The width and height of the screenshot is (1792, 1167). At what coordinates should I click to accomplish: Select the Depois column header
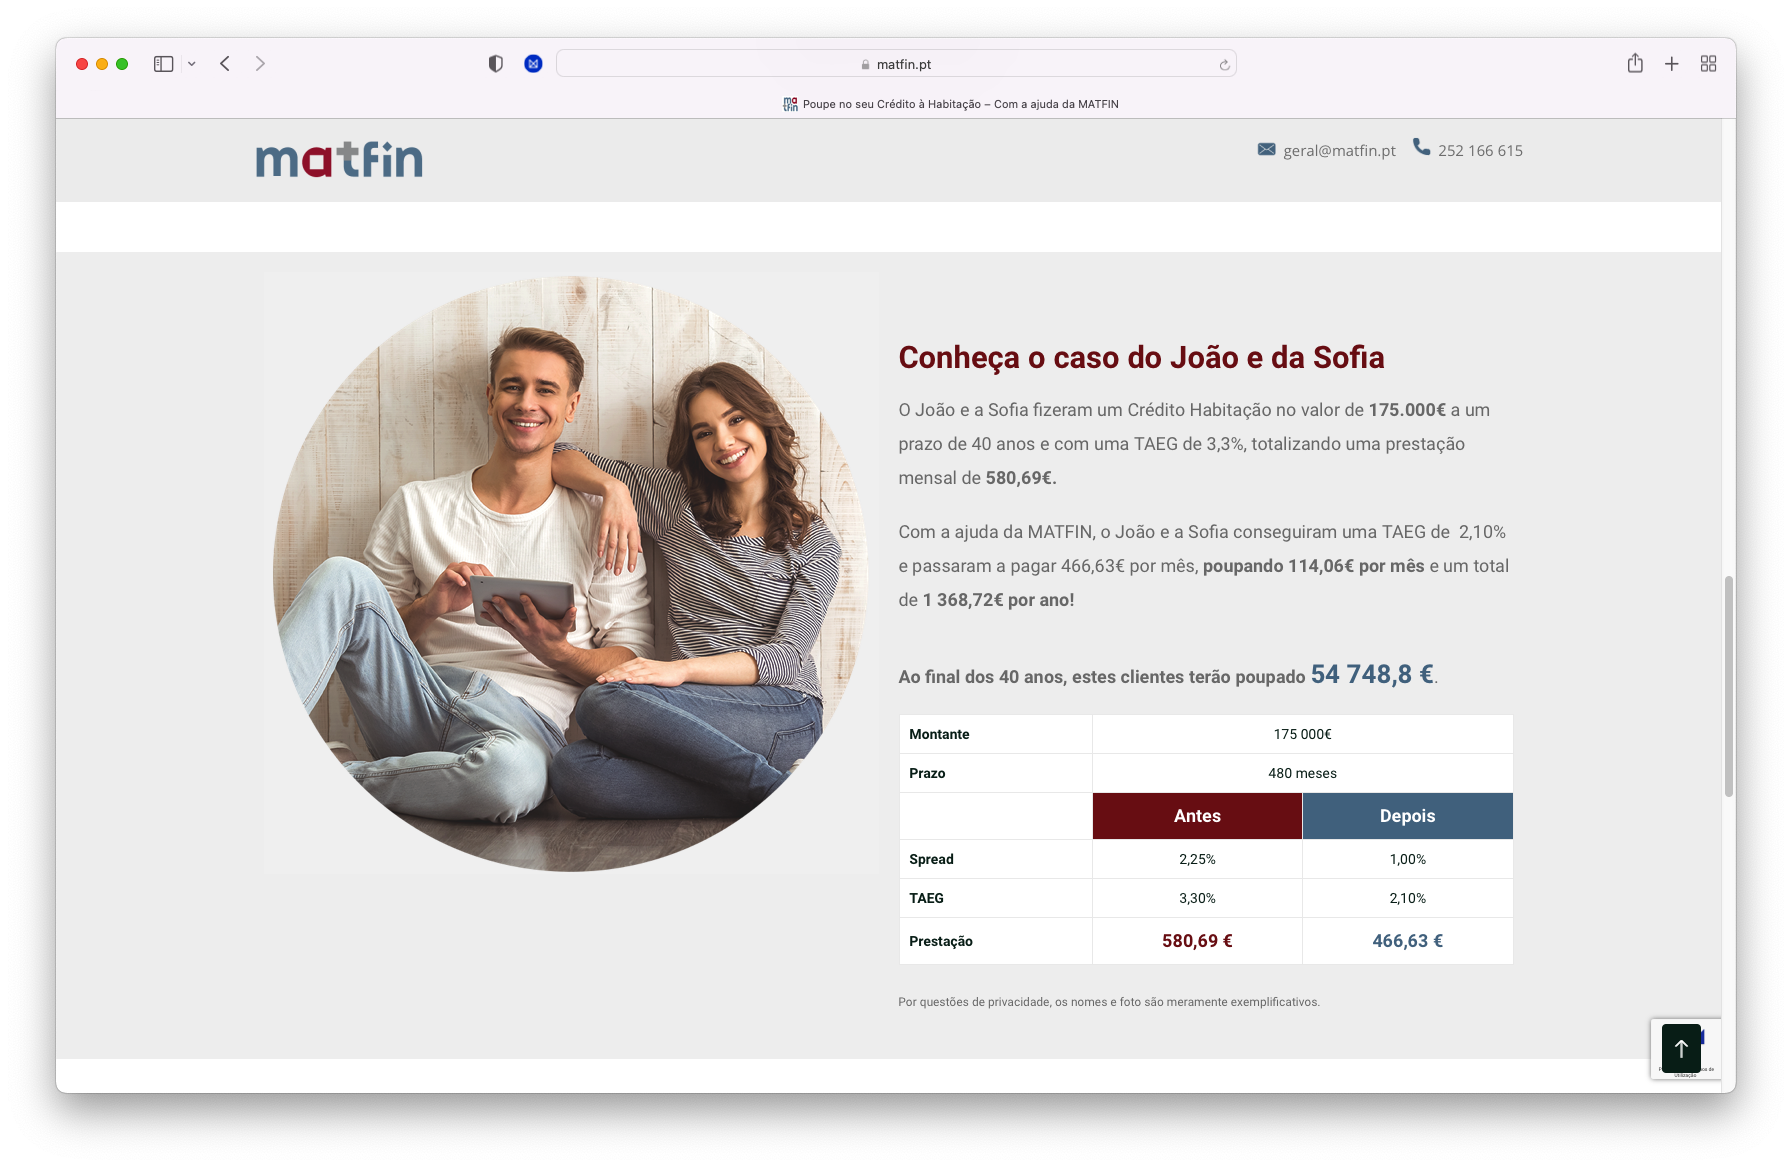click(x=1407, y=816)
